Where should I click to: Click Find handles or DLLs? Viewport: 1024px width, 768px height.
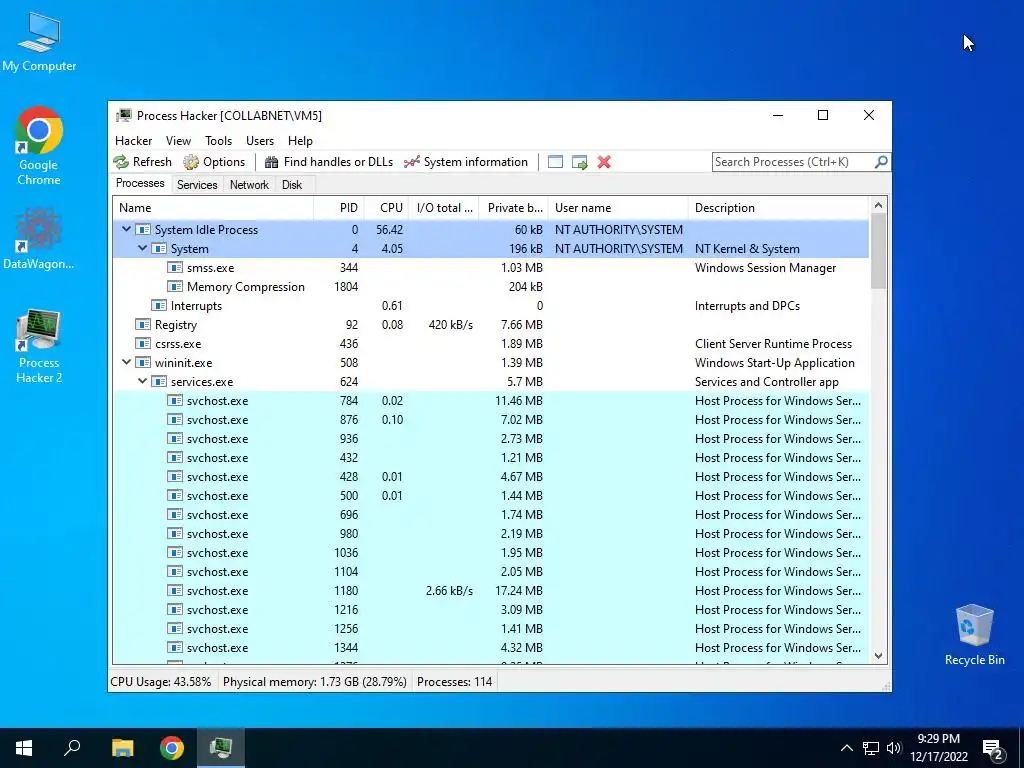[x=328, y=162]
